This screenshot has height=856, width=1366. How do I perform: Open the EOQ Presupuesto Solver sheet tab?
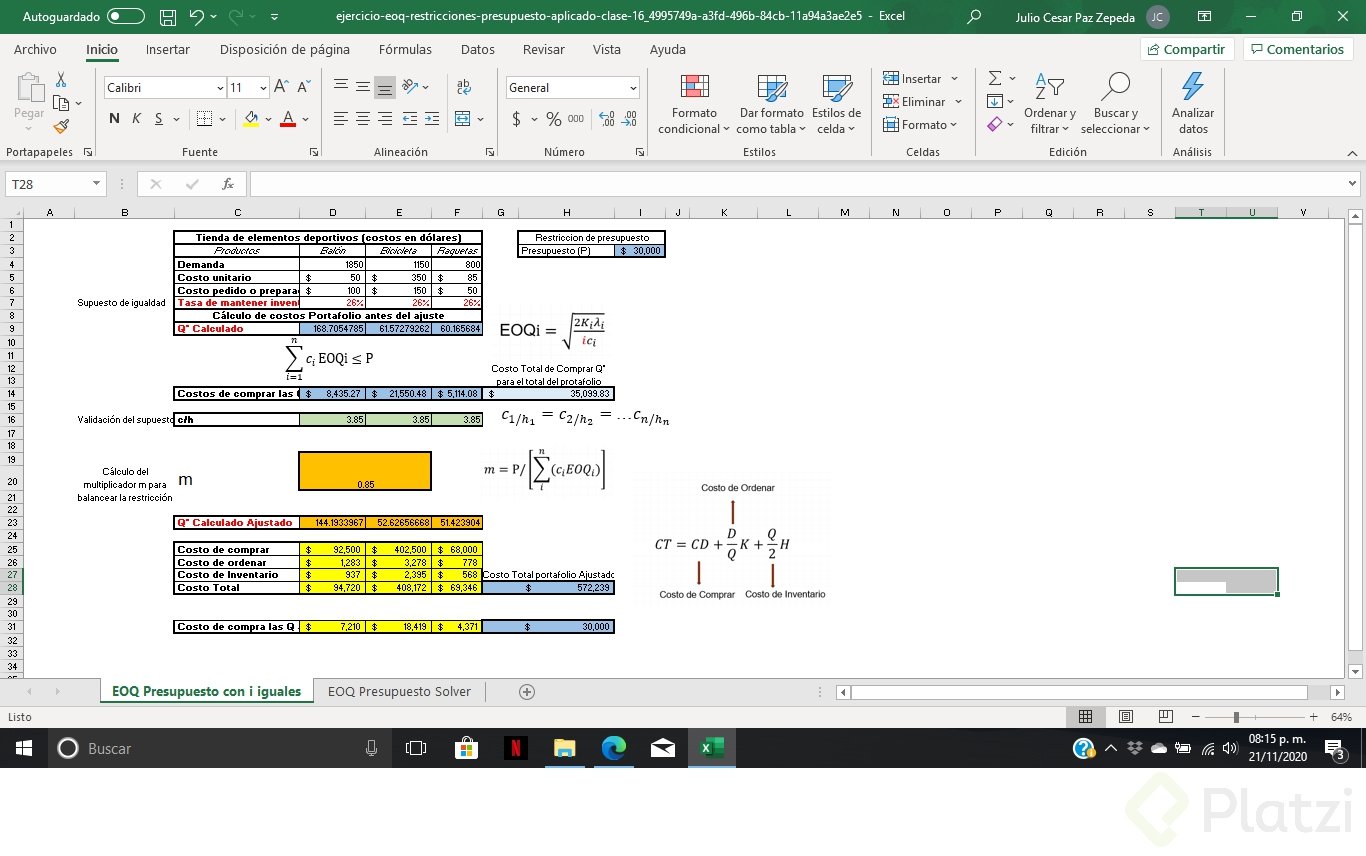(x=398, y=691)
